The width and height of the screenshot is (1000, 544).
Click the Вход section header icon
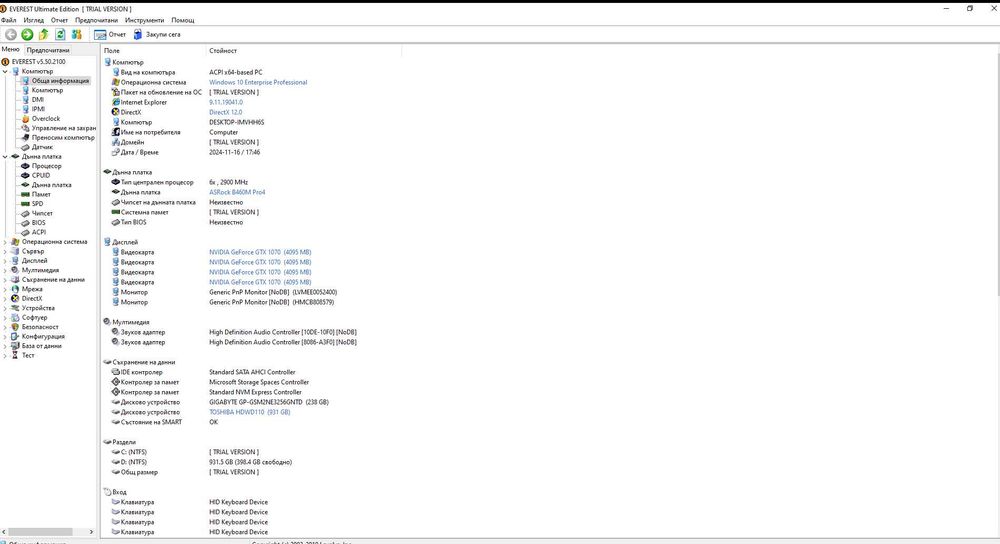coord(107,492)
